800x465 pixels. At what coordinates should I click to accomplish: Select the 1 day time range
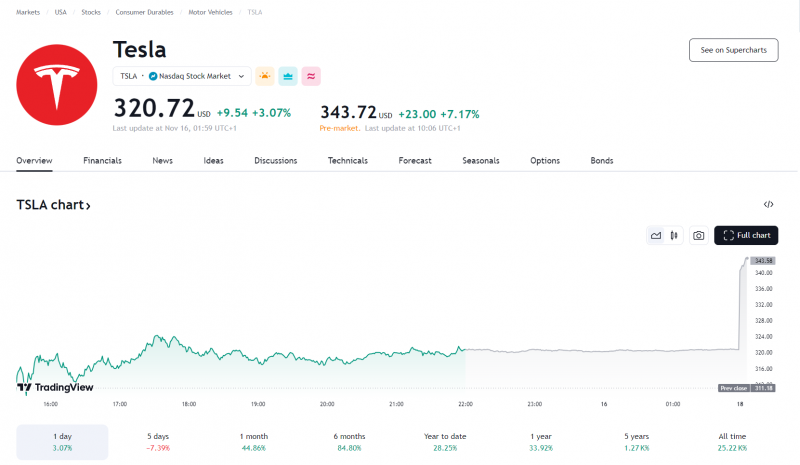coord(62,442)
